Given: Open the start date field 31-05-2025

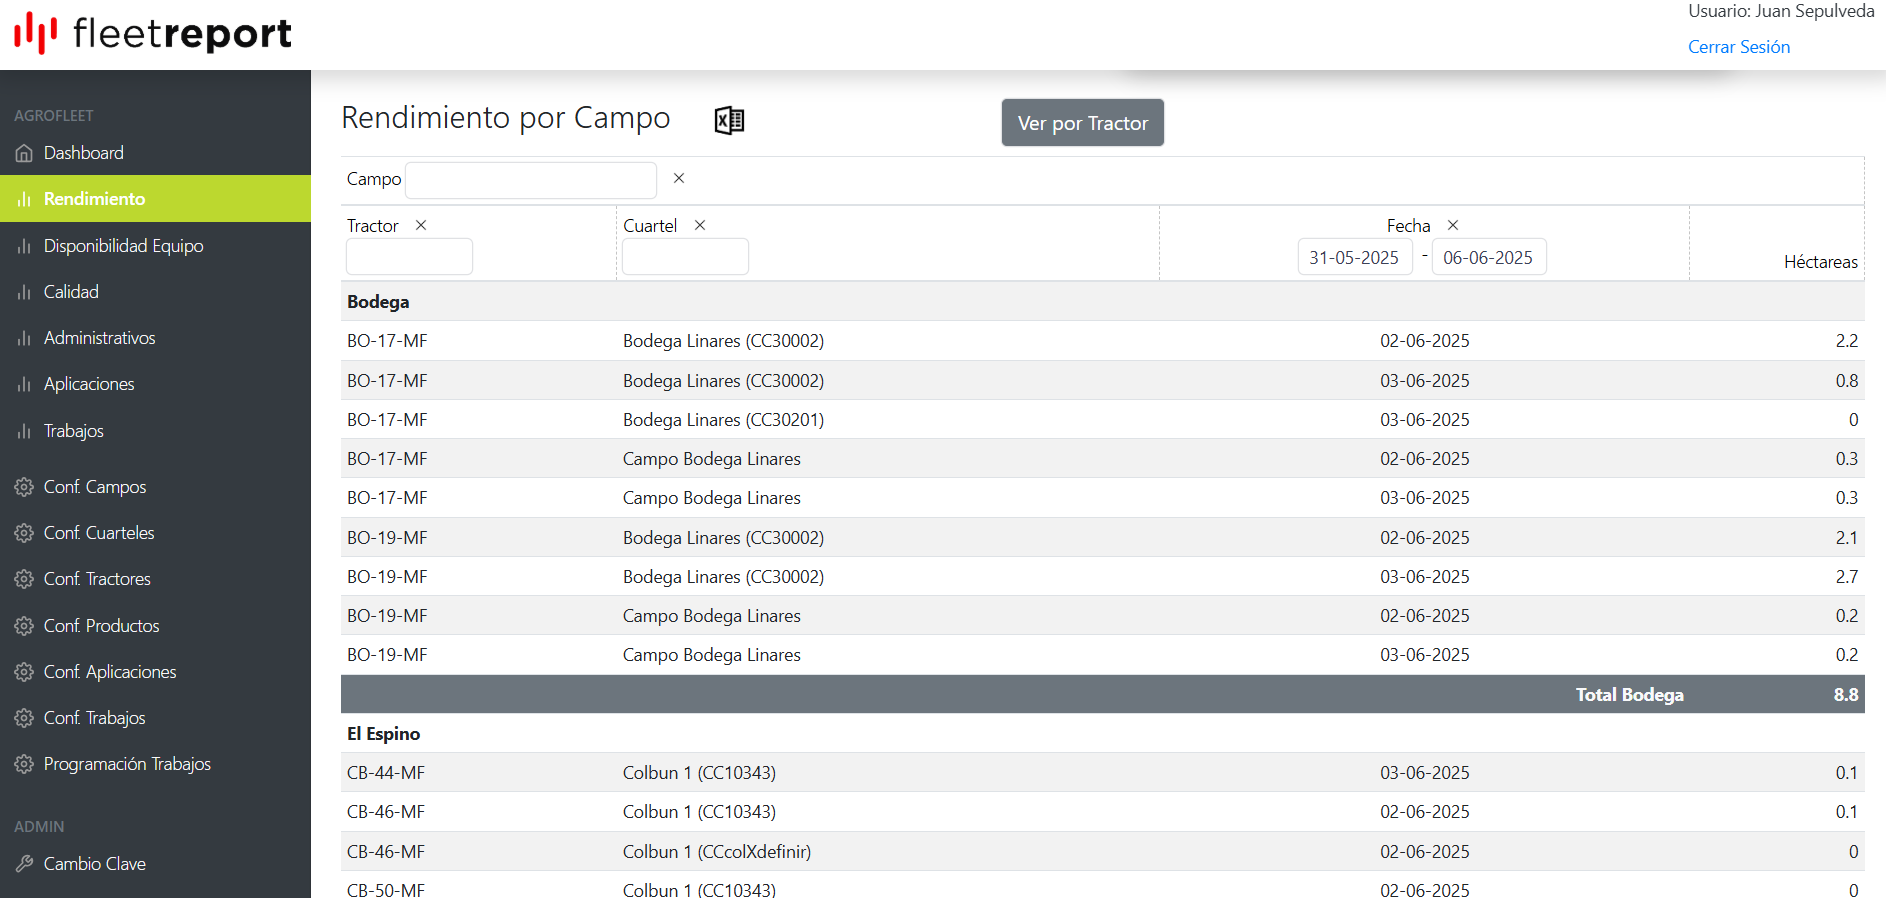Looking at the screenshot, I should click(x=1354, y=257).
